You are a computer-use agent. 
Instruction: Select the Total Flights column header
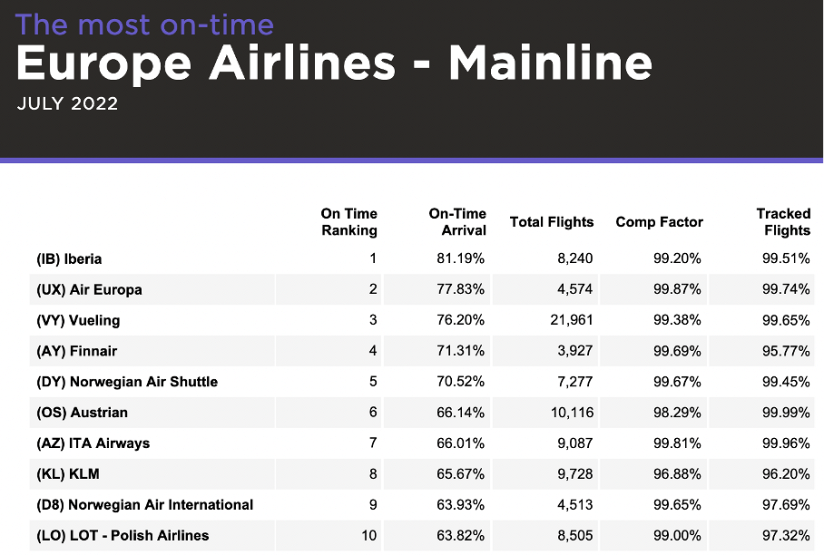coord(551,222)
